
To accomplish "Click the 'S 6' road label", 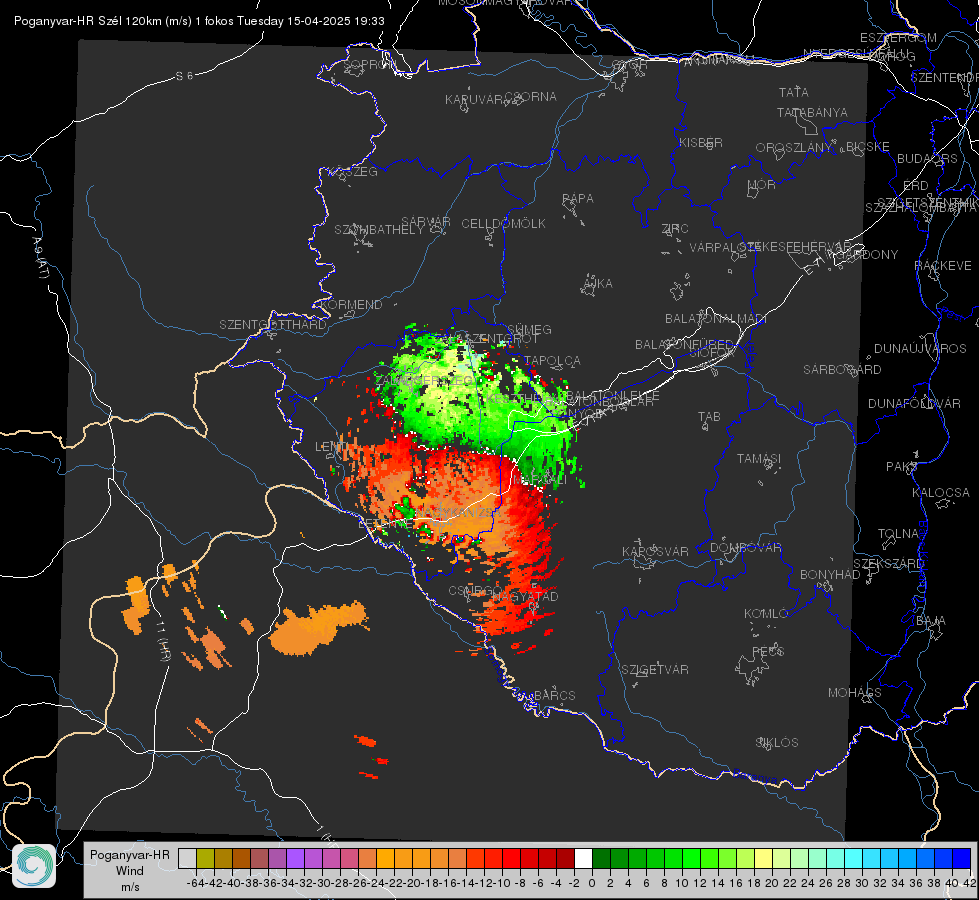I will (x=184, y=76).
